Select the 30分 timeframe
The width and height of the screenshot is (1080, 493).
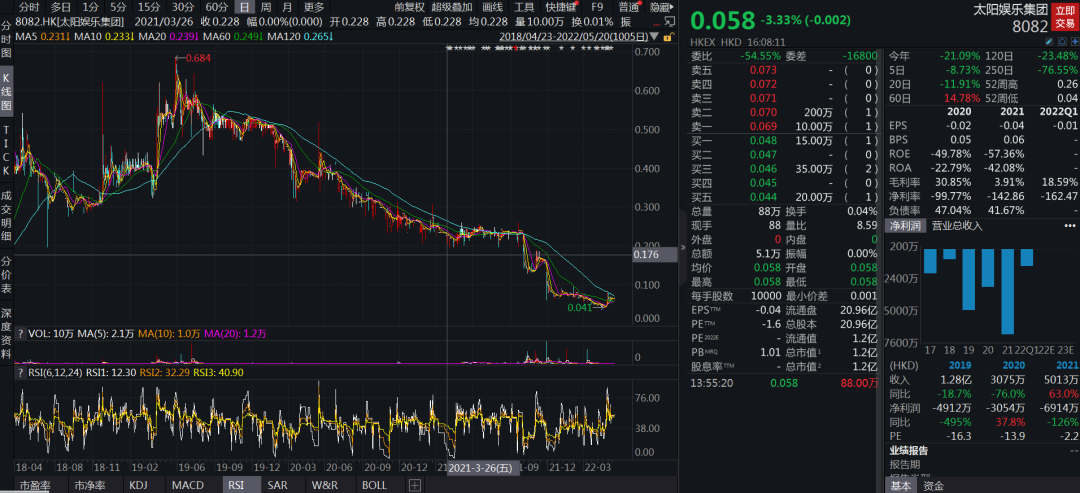pyautogui.click(x=182, y=7)
